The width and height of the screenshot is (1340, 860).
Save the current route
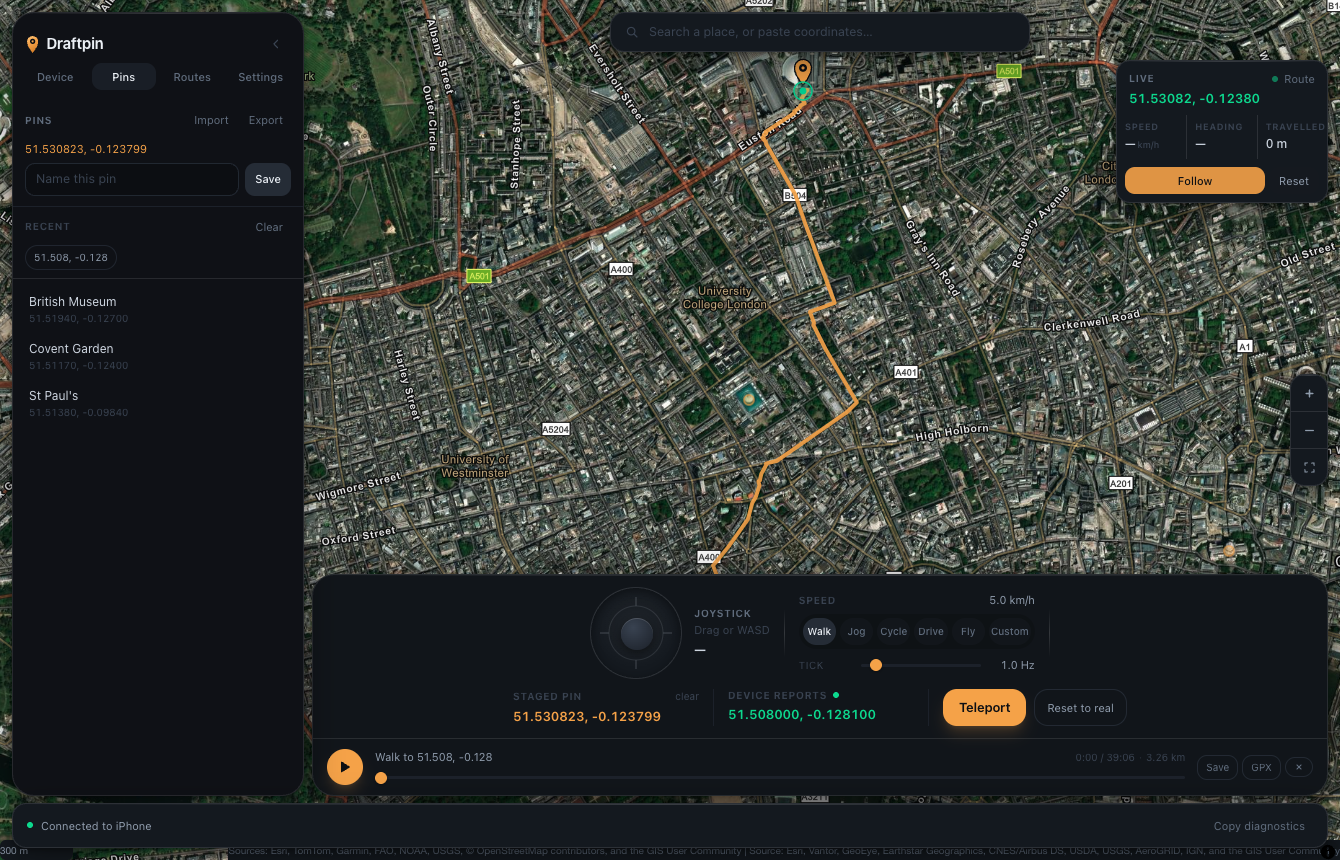click(x=1217, y=767)
